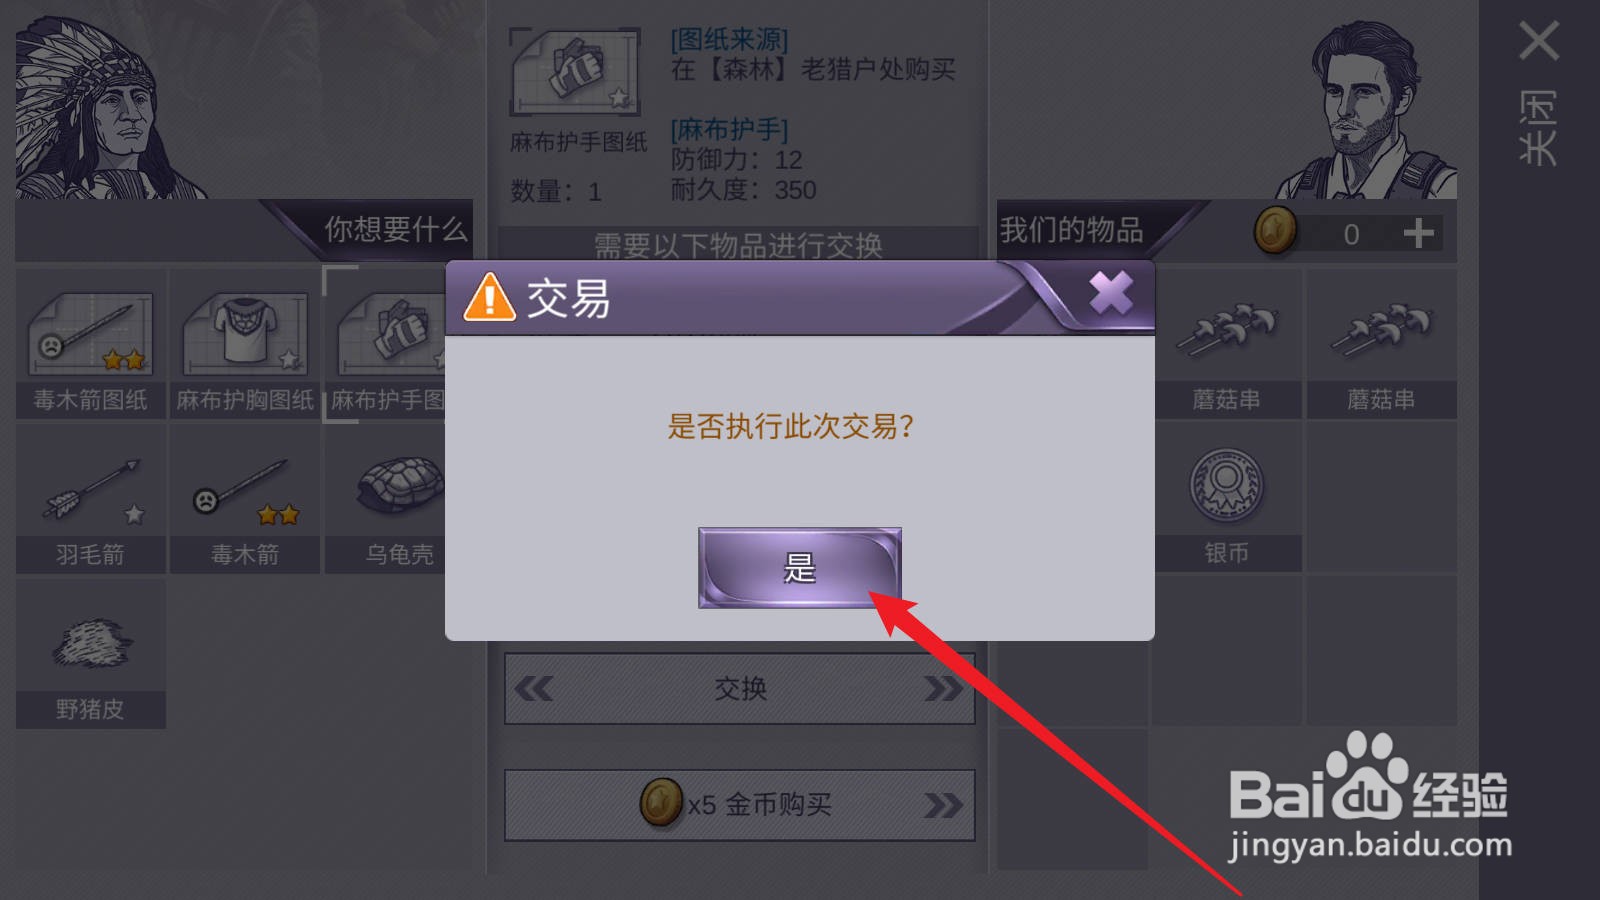Screen dimensions: 1600x900
Task: Select the first 蘑菇串 mushroom skewer
Action: 1227,343
